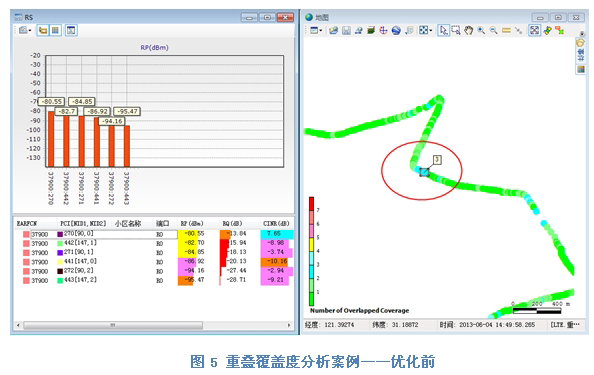Screen dimensions: 594x375
Task: Click the CINR value -10.16 cell
Action: (x=276, y=261)
